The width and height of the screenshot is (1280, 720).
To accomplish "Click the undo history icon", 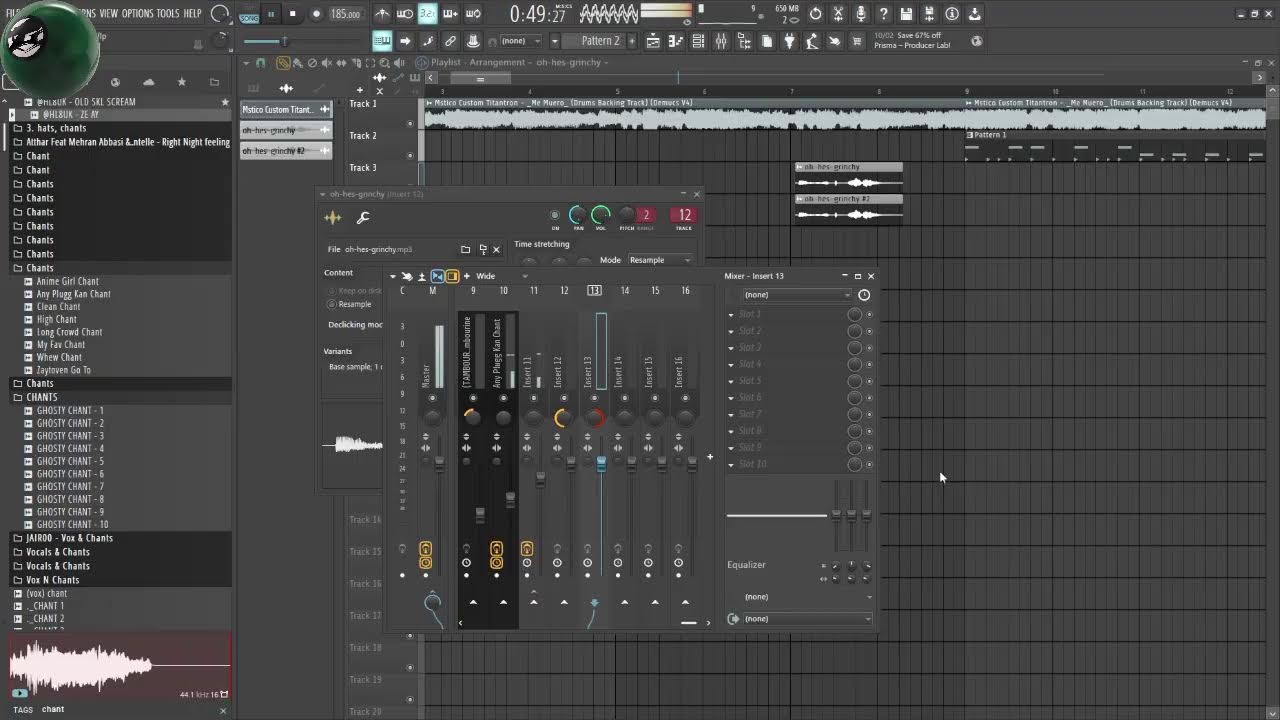I will pyautogui.click(x=816, y=14).
